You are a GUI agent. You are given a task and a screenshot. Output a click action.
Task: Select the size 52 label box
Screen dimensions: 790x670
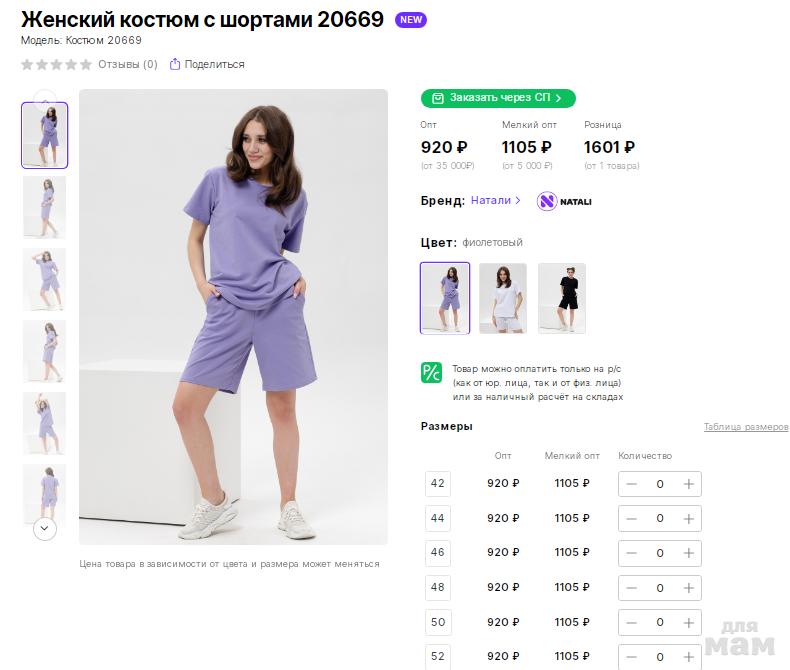pos(438,656)
